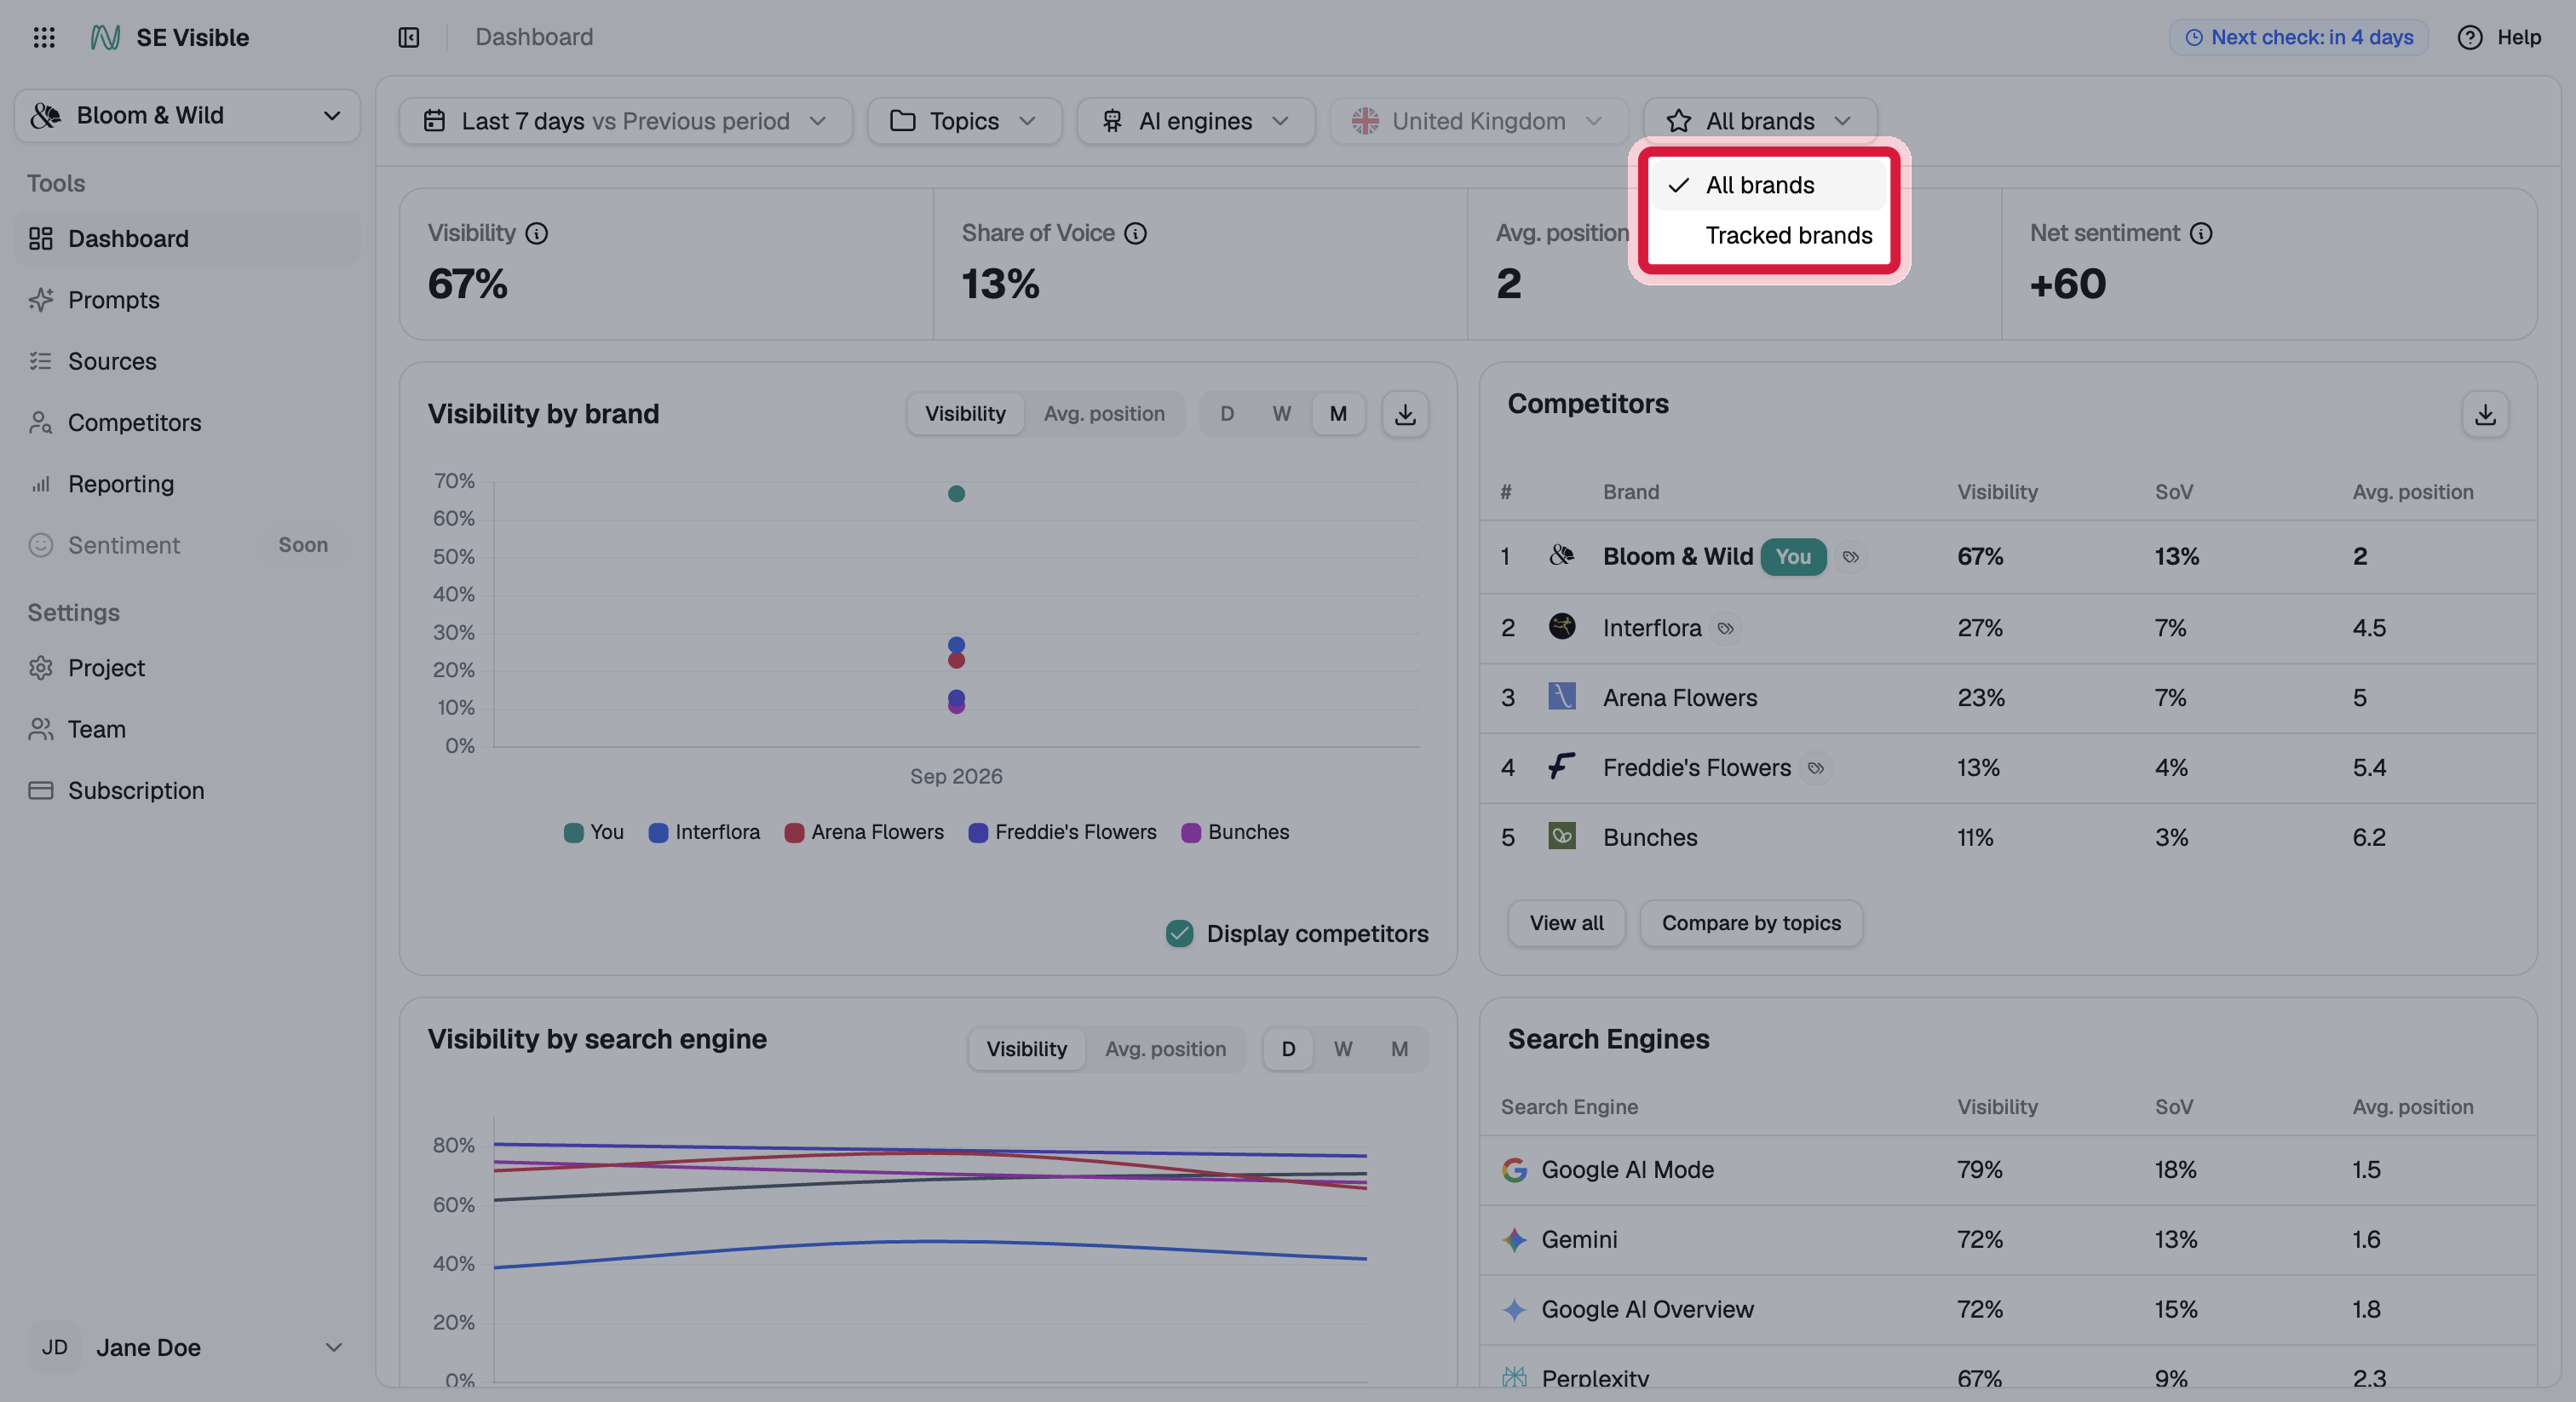
Task: Click Sep 2026 axis label
Action: tap(956, 776)
